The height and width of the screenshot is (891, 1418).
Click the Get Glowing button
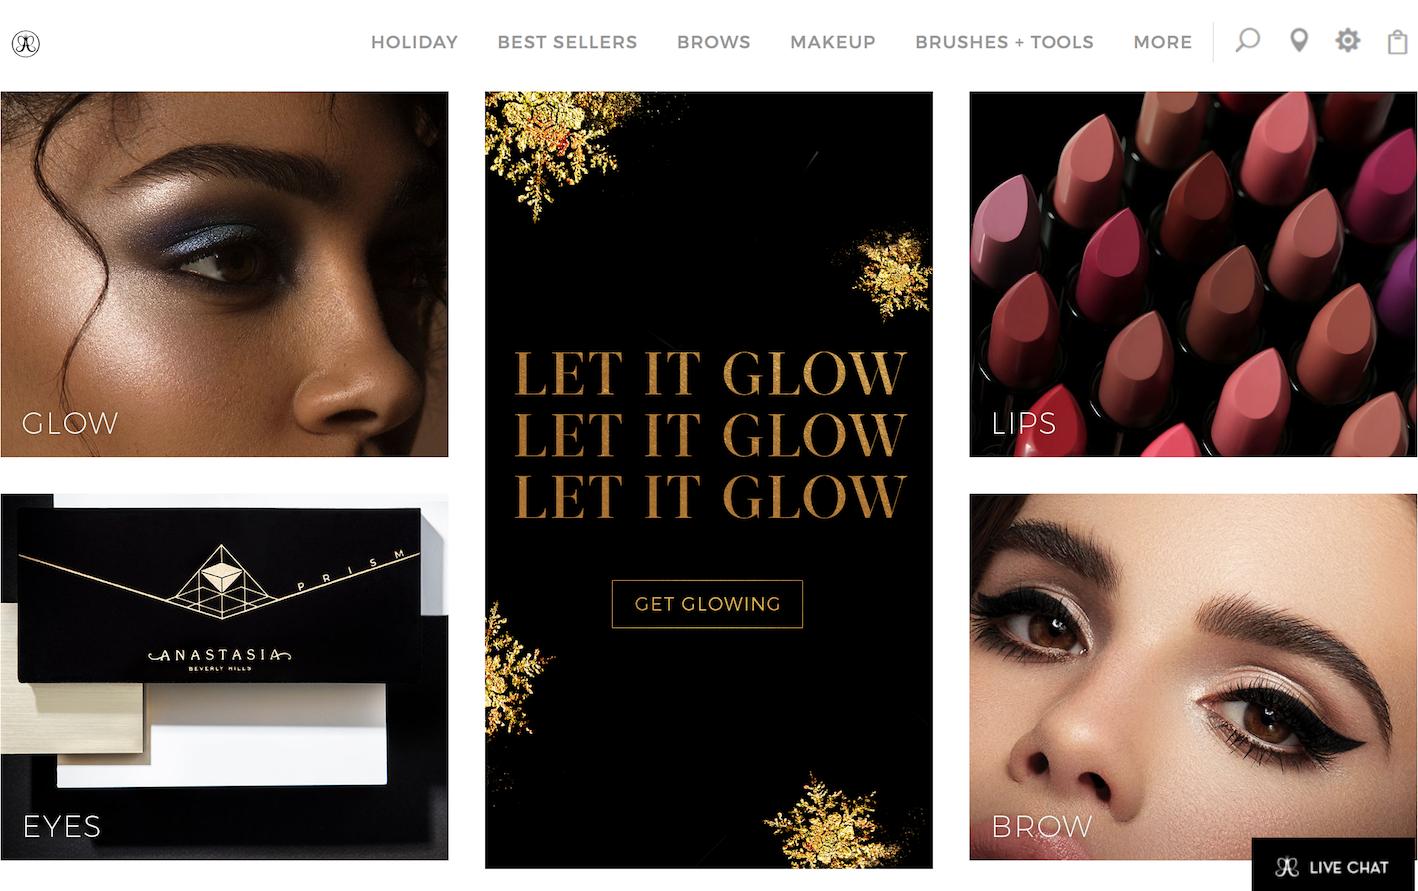tap(707, 604)
